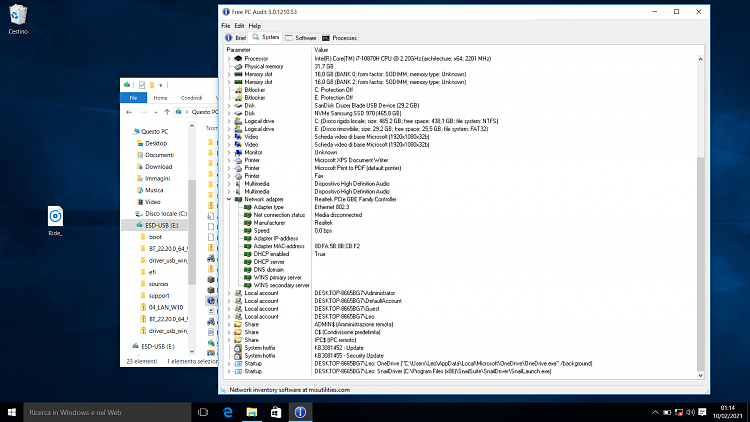Open Task View from the taskbar
The height and width of the screenshot is (422, 750).
point(203,412)
